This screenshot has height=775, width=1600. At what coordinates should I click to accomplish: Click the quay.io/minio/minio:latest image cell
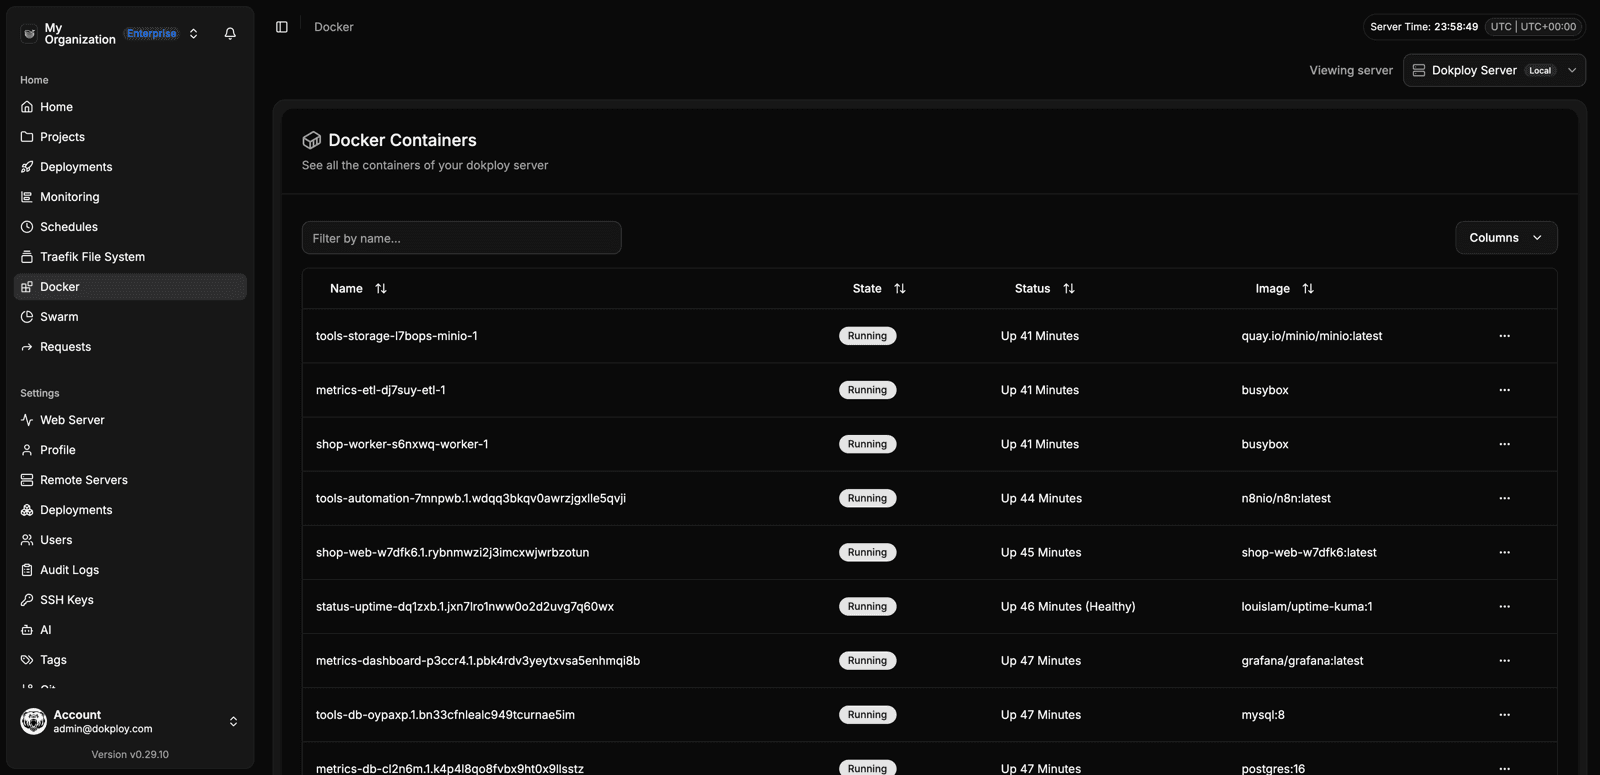pos(1312,336)
